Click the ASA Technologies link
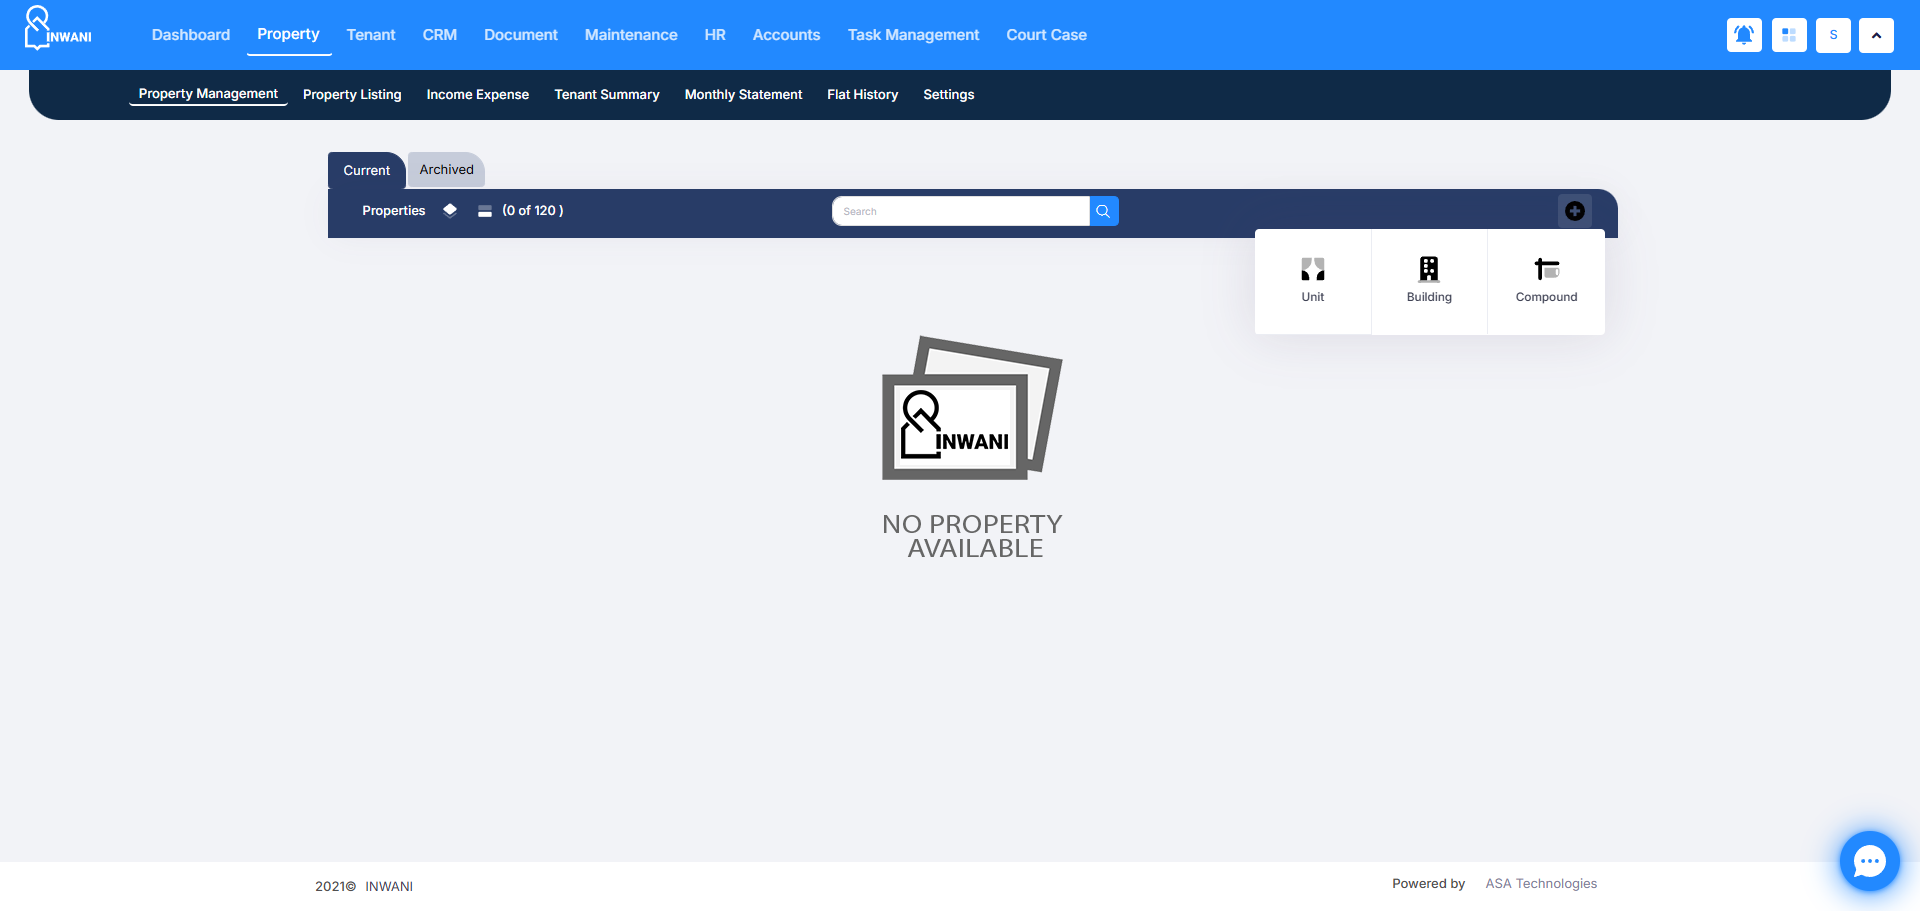This screenshot has height=911, width=1920. tap(1541, 884)
